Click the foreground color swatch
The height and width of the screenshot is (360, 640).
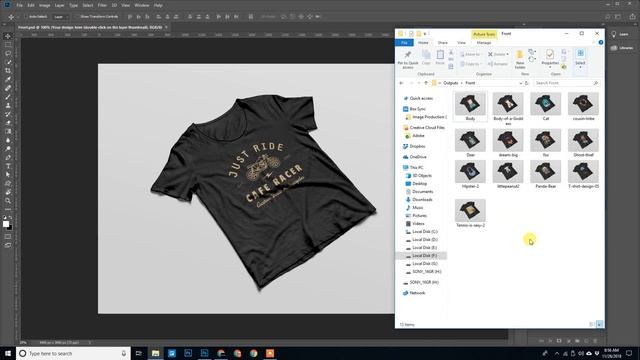pyautogui.click(x=6, y=224)
